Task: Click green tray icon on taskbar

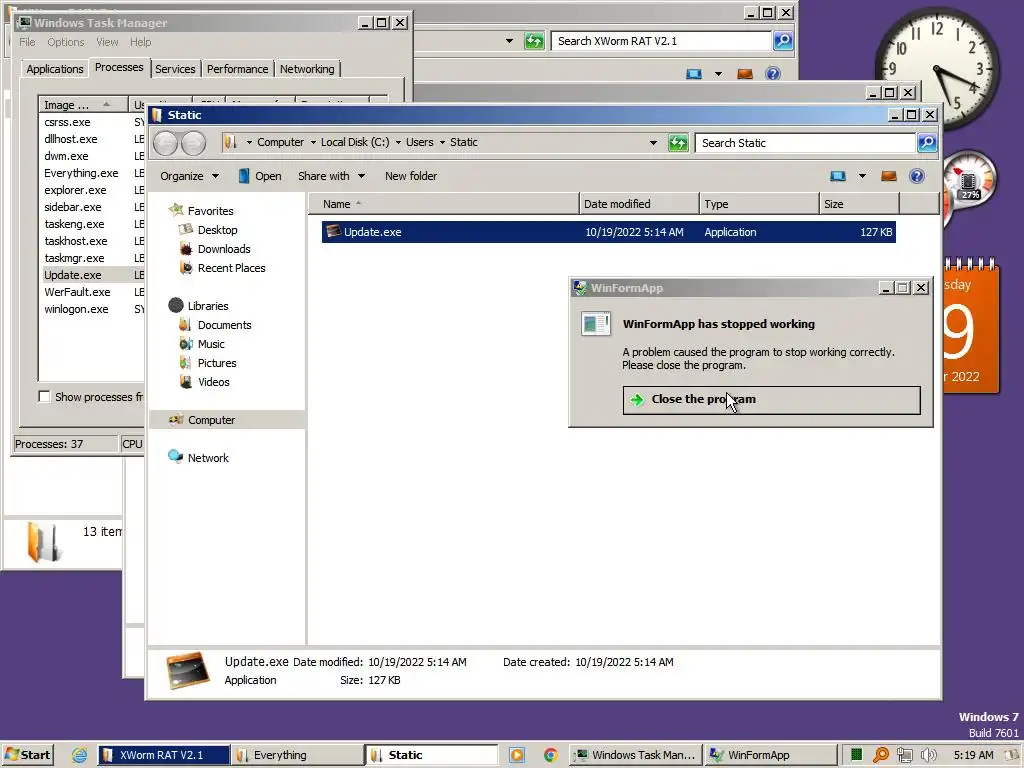Action: click(x=856, y=755)
